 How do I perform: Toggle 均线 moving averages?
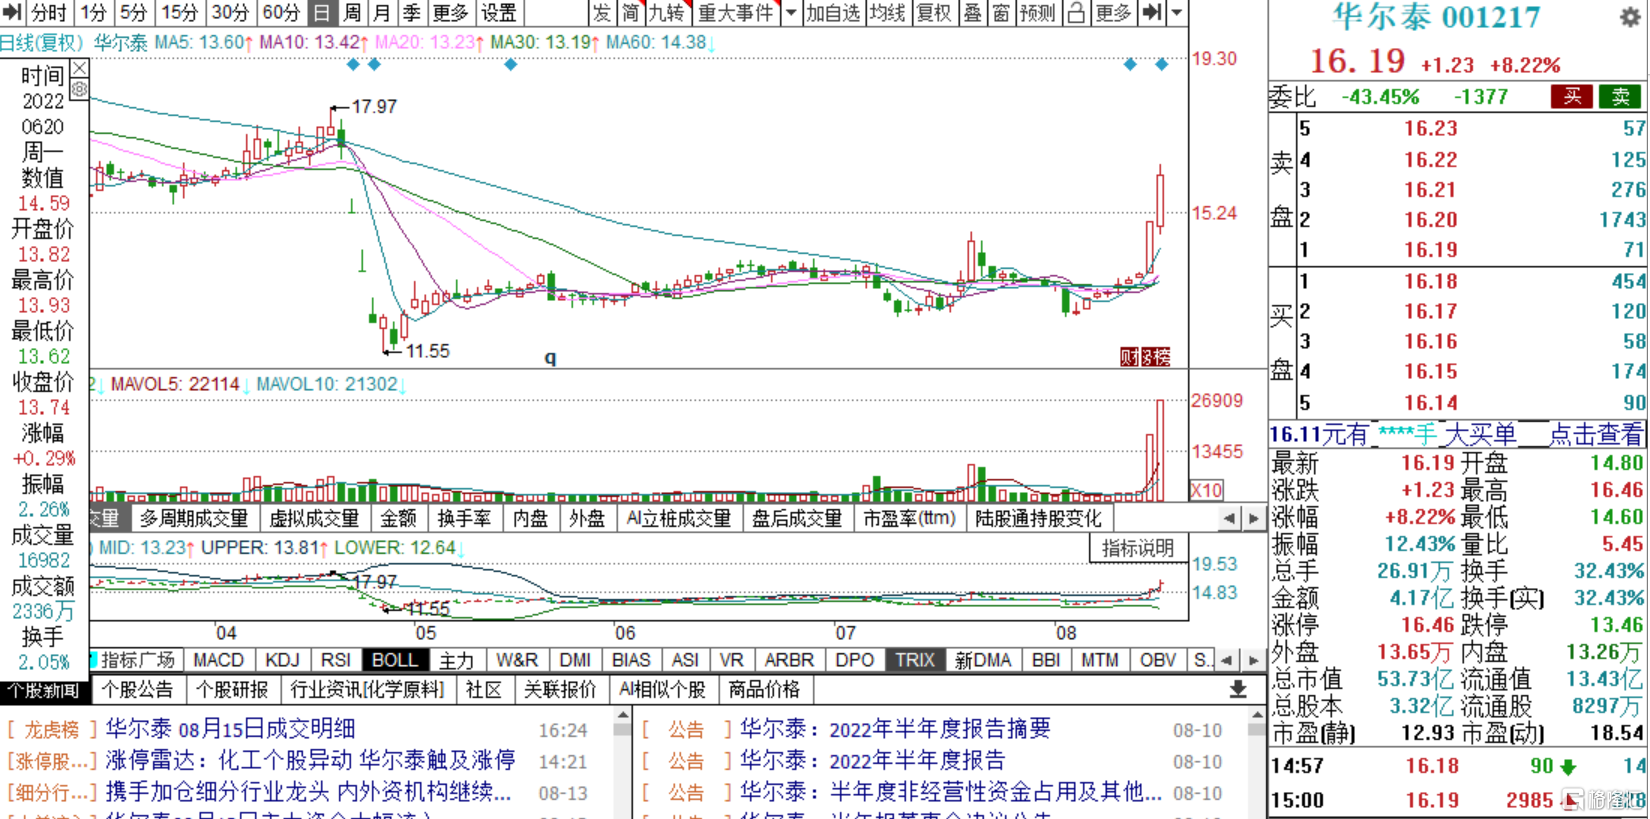[887, 13]
